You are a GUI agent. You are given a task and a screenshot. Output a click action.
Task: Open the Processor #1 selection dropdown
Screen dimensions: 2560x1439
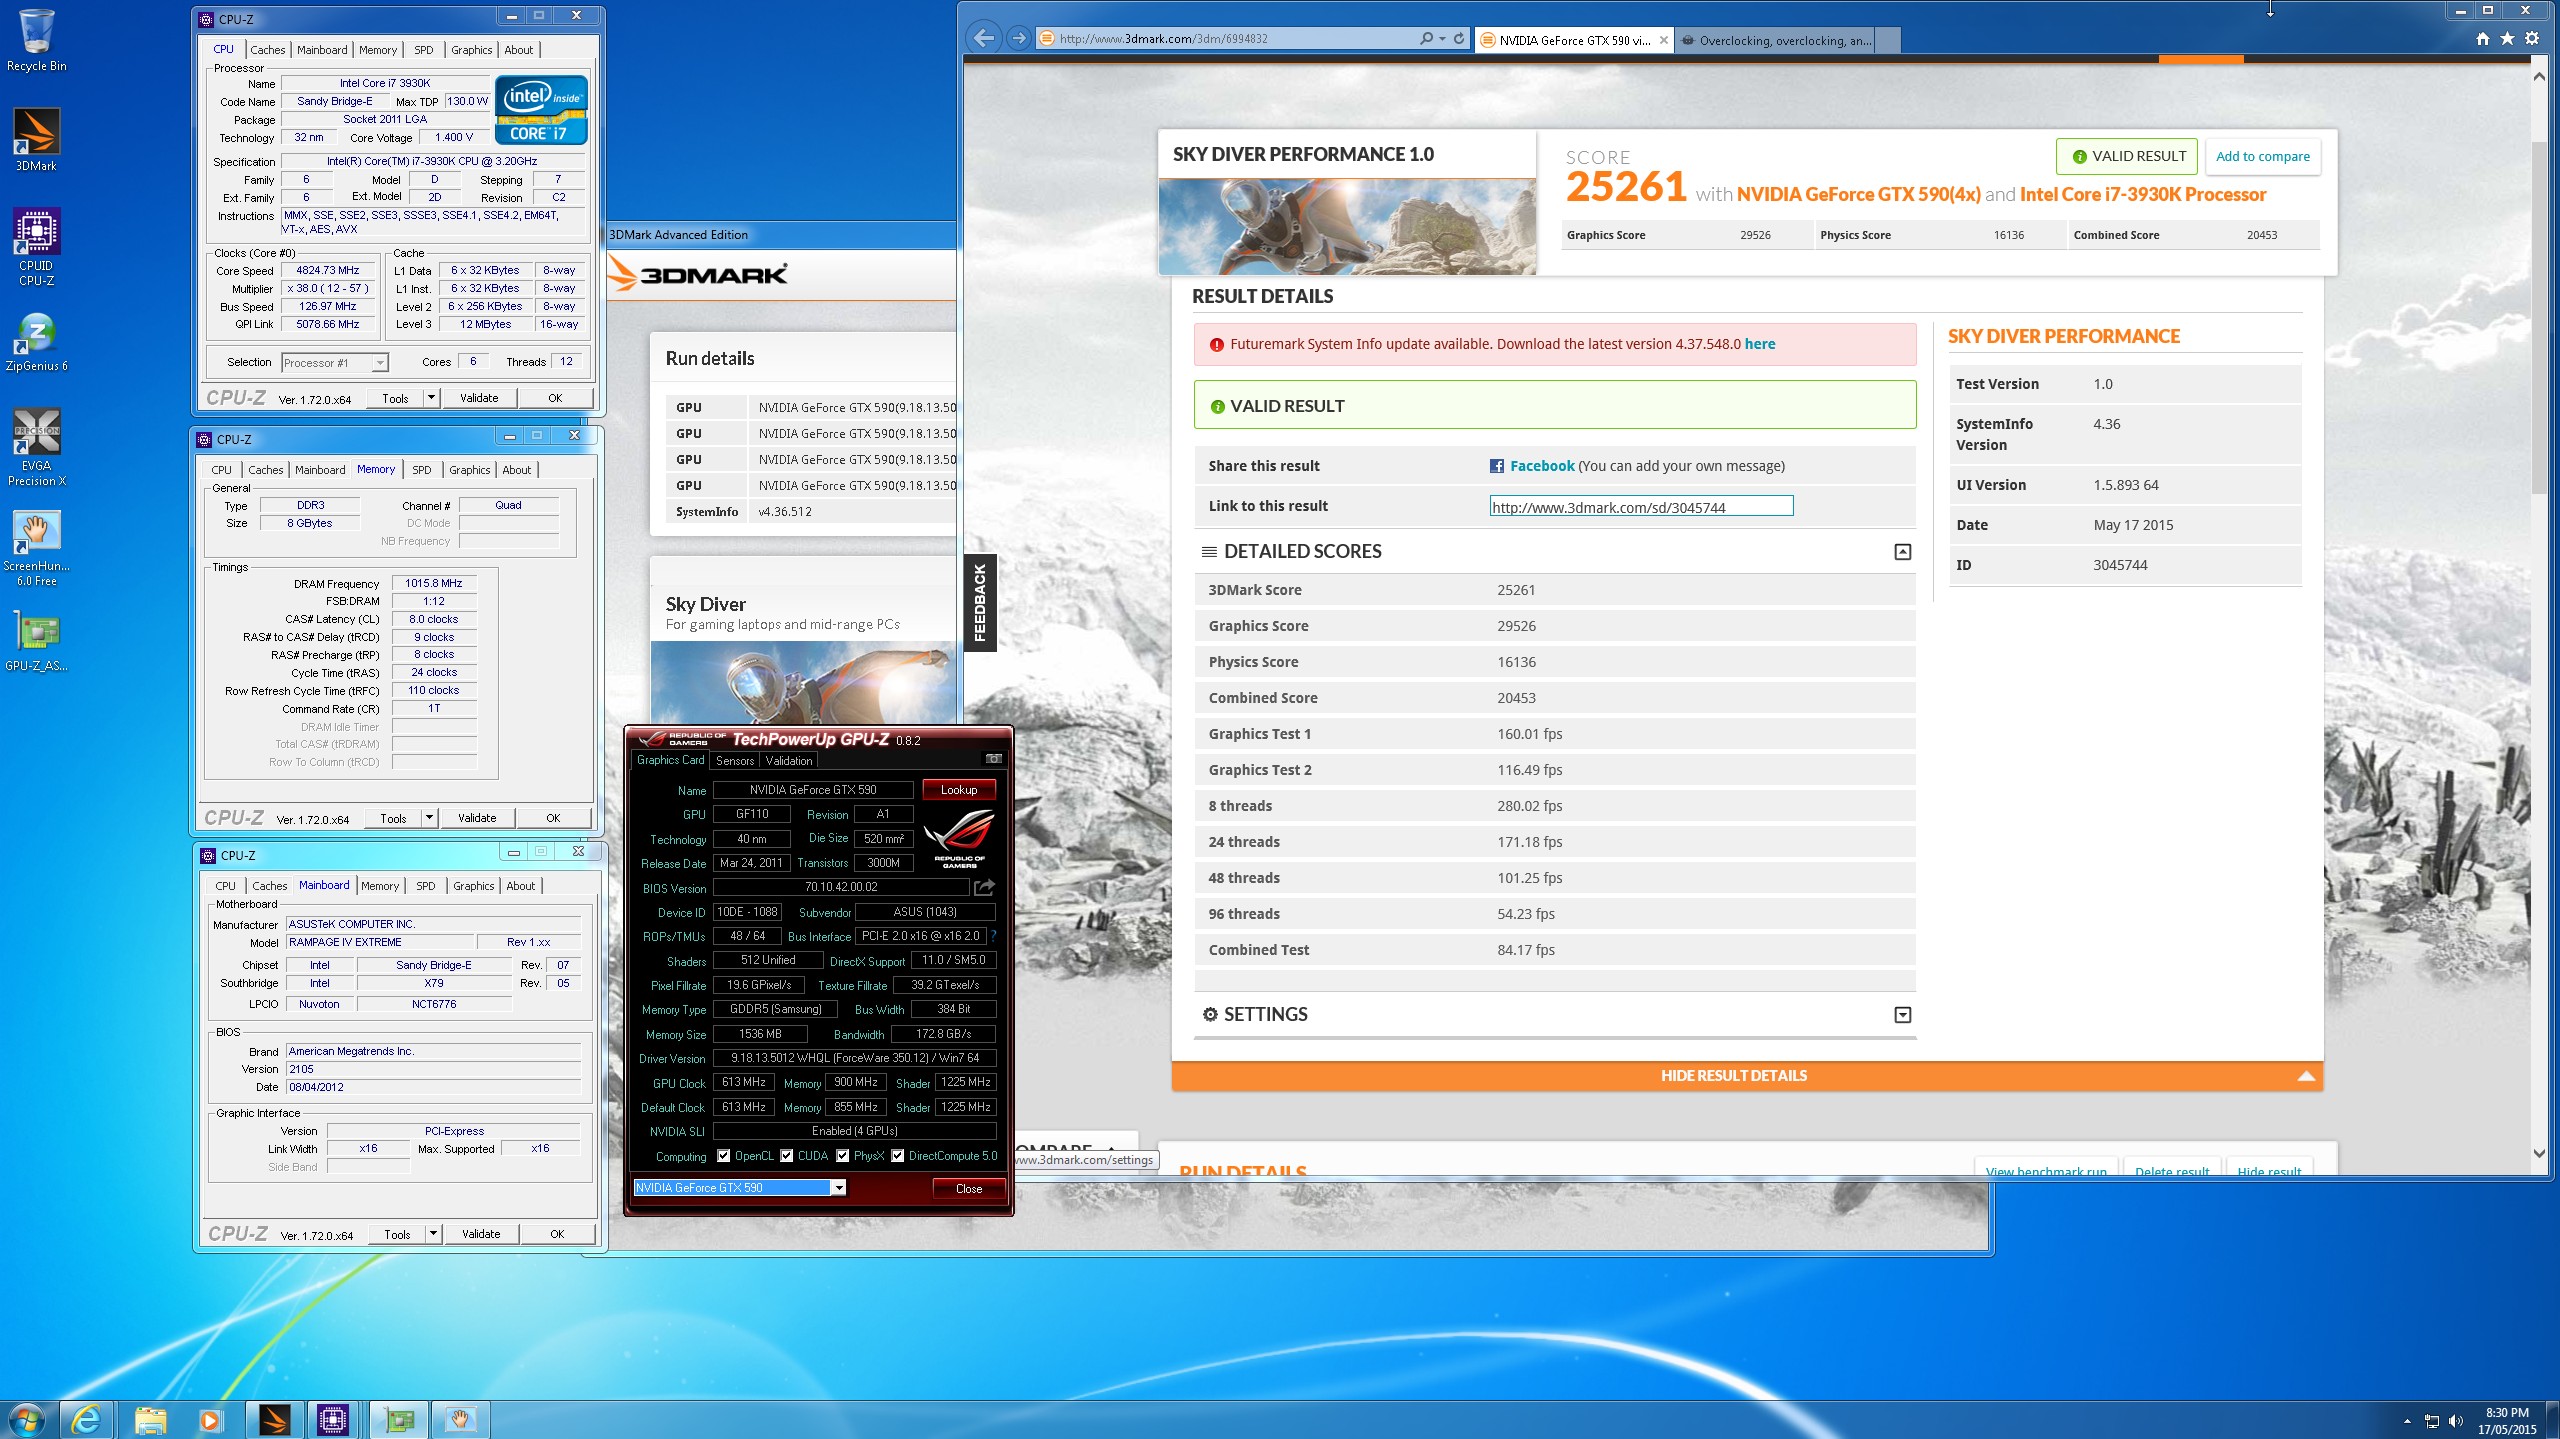(x=380, y=363)
